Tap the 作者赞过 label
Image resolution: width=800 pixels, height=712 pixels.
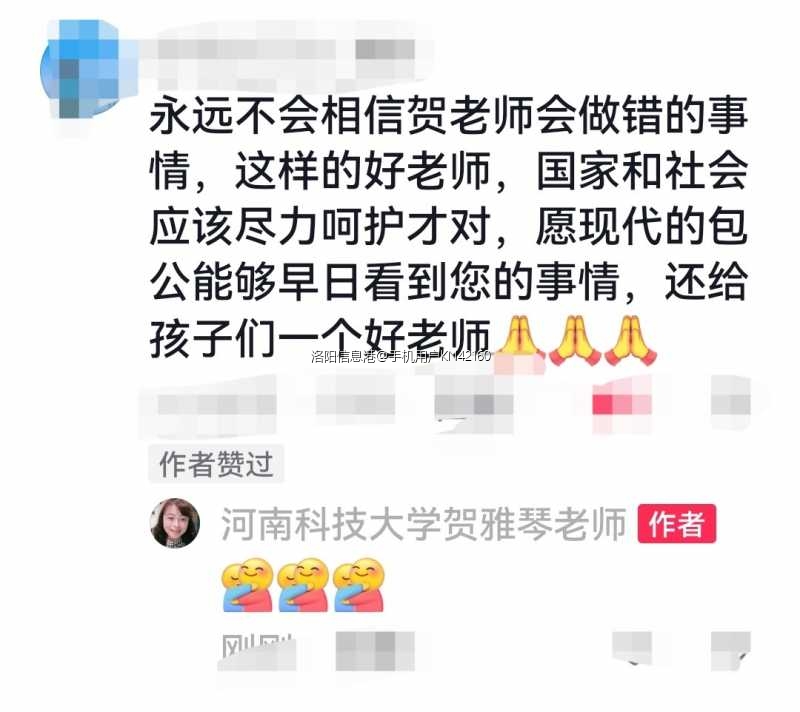tap(216, 464)
